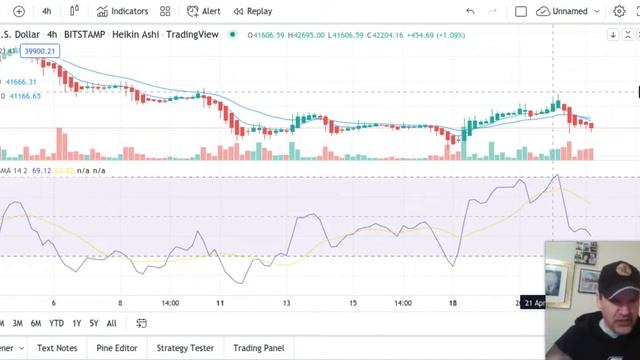Screen dimensions: 640x360
Task: Open the Indicators menu
Action: pyautogui.click(x=122, y=11)
